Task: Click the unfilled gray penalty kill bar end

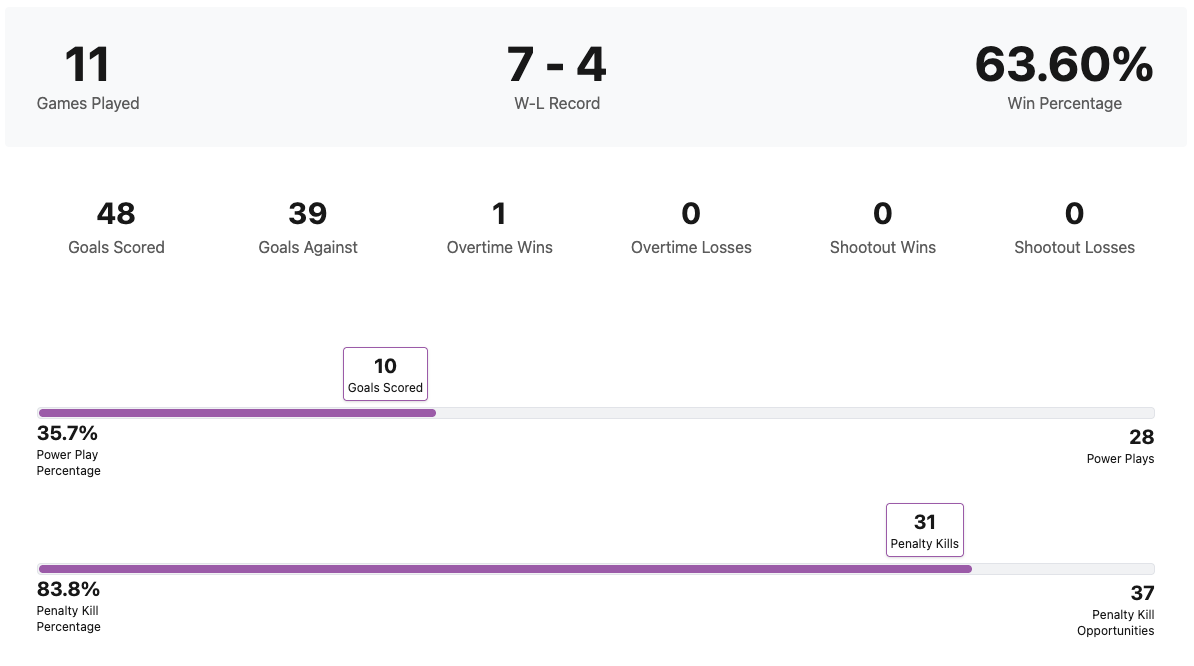Action: pyautogui.click(x=1063, y=569)
